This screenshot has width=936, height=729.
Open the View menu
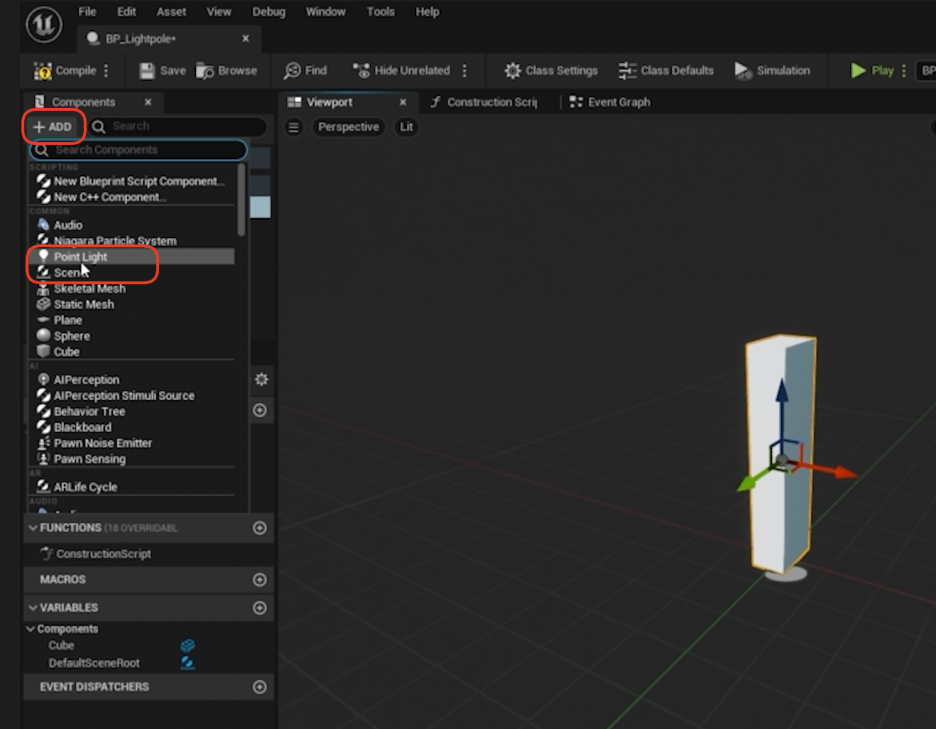[x=219, y=11]
